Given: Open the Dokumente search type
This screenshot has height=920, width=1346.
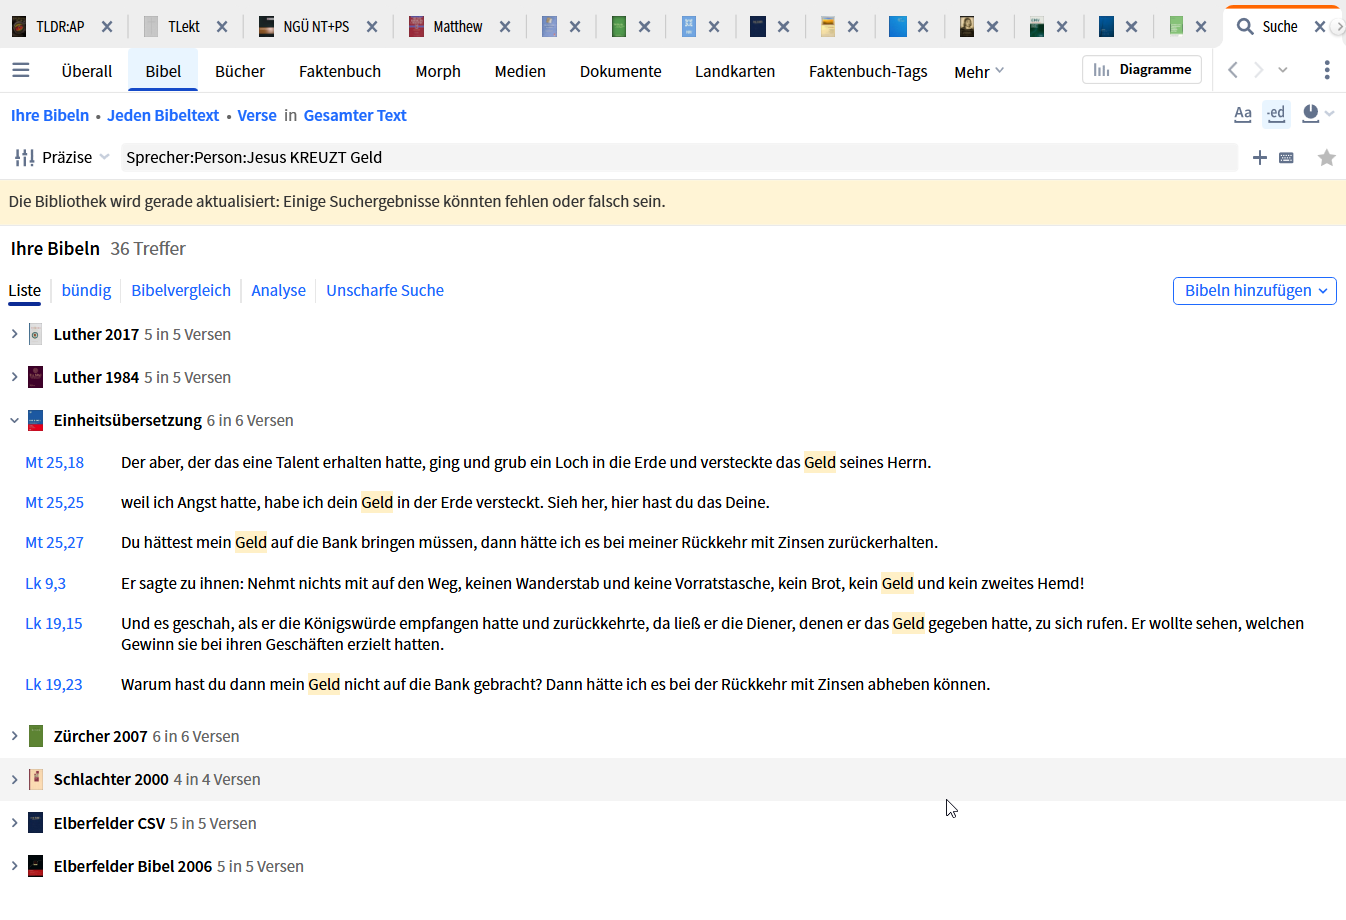Looking at the screenshot, I should (621, 71).
